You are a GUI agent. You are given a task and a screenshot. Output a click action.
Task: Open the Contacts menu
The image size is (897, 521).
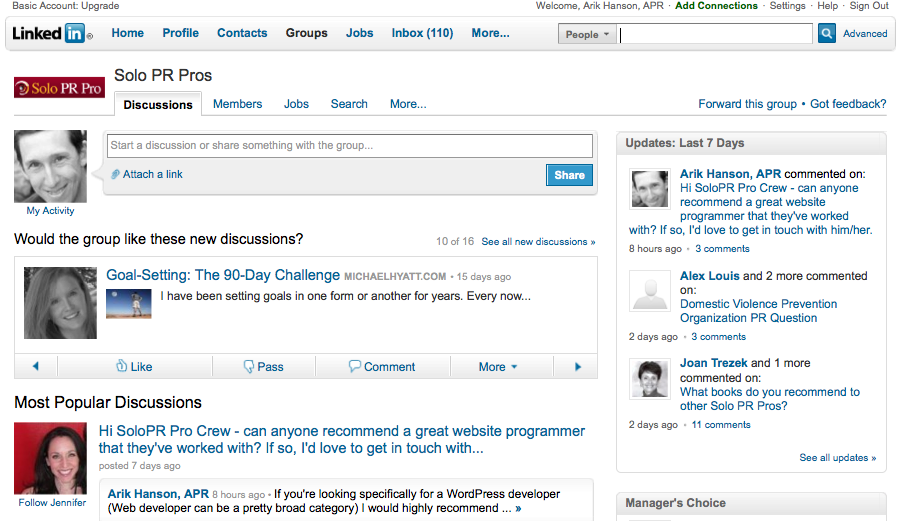[242, 33]
